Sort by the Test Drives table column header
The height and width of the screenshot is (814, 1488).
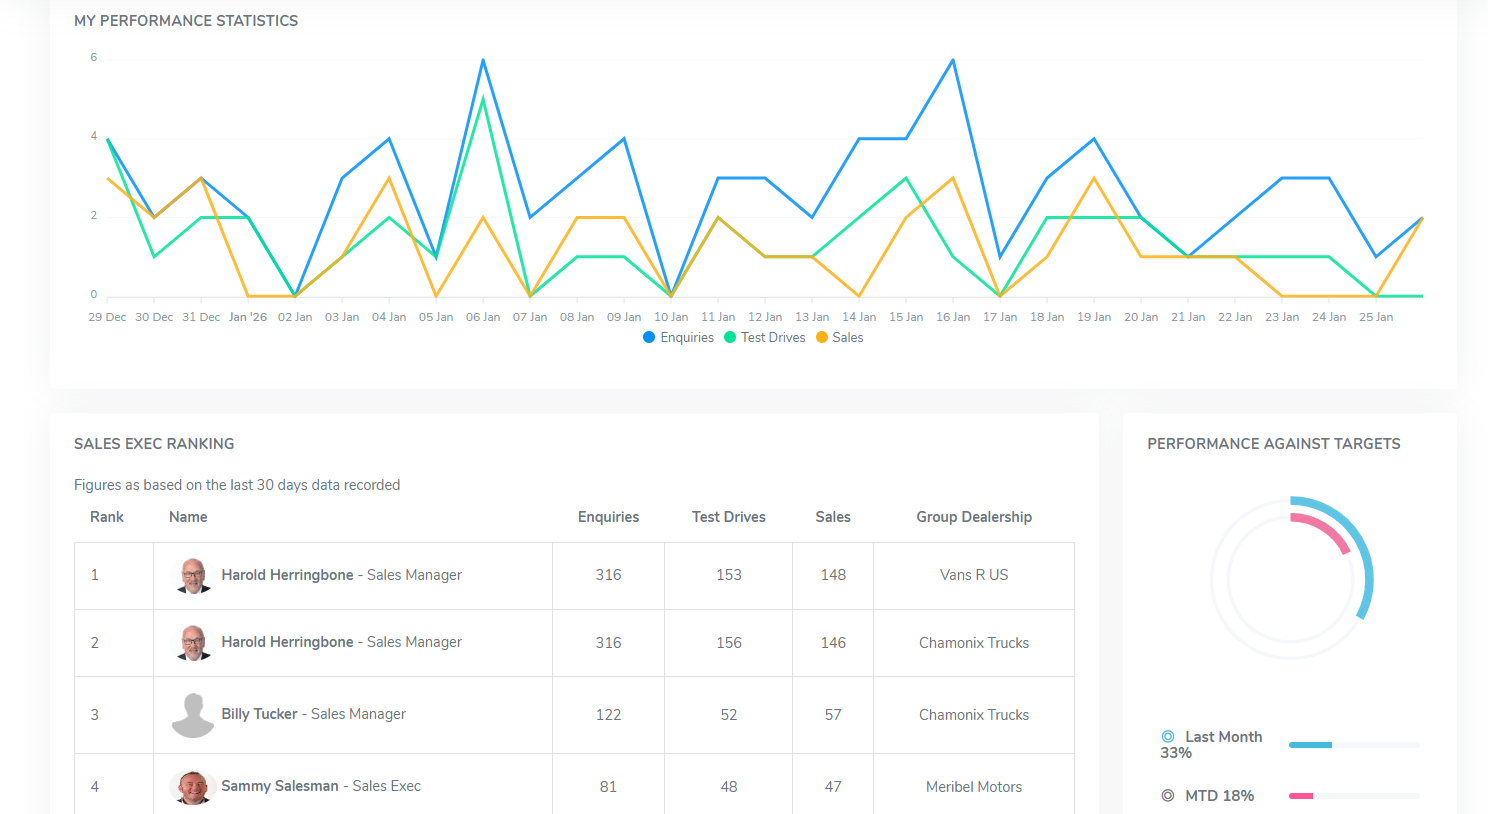tap(728, 517)
